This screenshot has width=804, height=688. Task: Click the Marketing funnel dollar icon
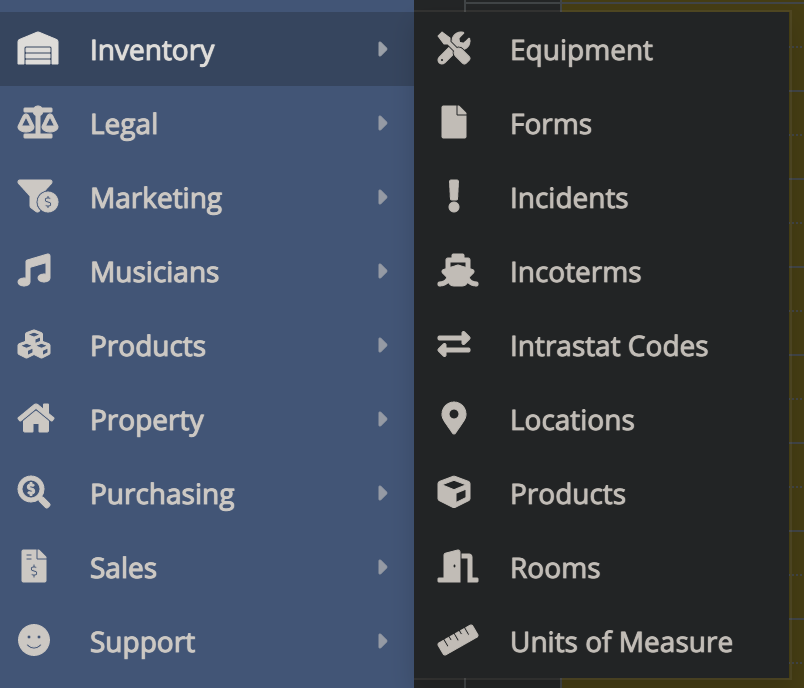click(38, 198)
